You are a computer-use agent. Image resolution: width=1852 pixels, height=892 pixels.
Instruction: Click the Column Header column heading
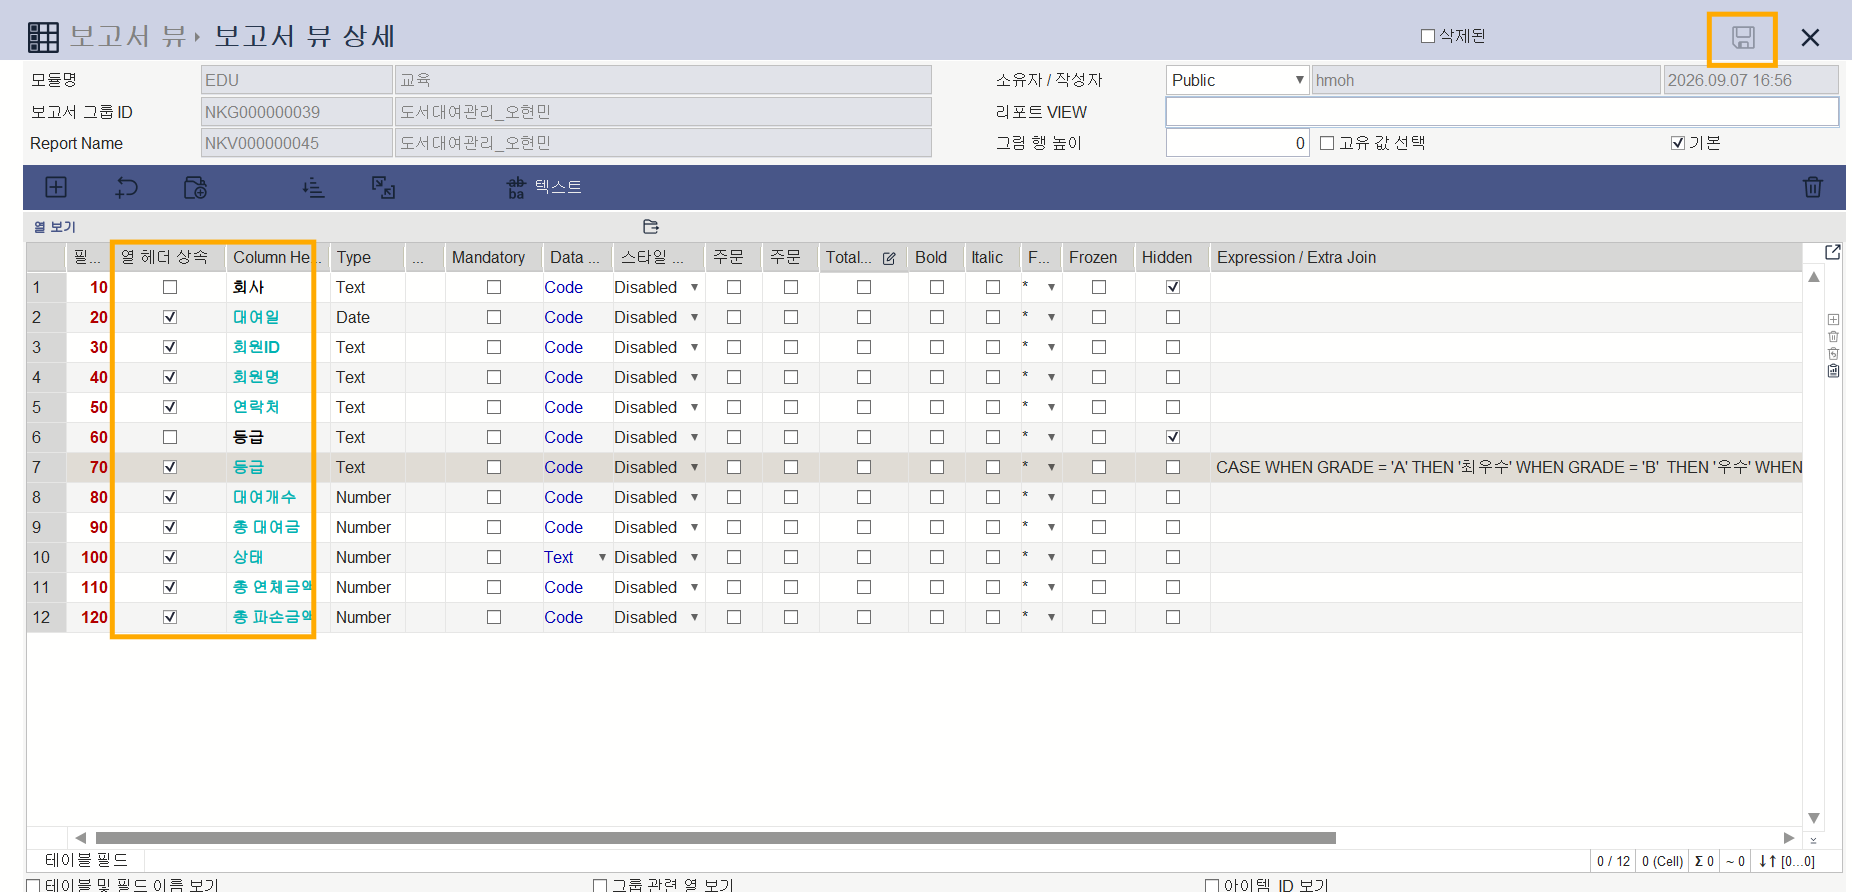pos(276,257)
